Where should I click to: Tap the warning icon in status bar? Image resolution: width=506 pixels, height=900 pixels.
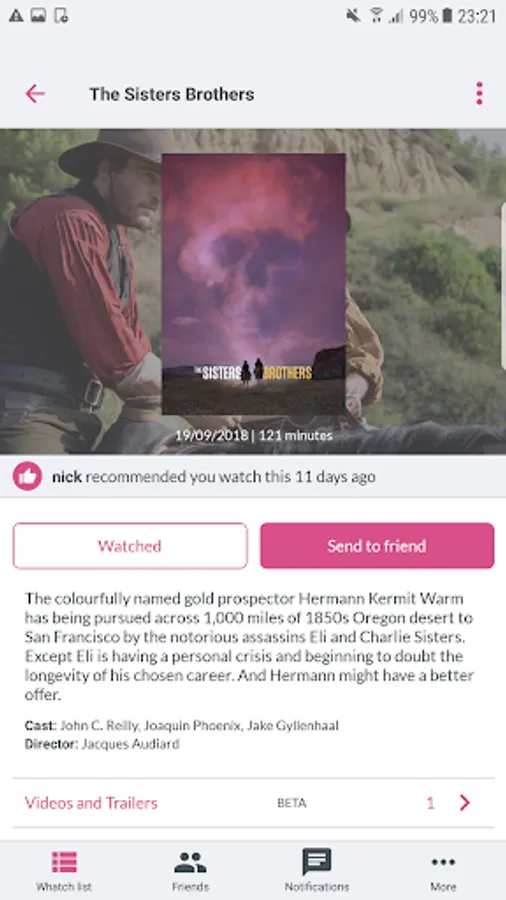coord(16,16)
